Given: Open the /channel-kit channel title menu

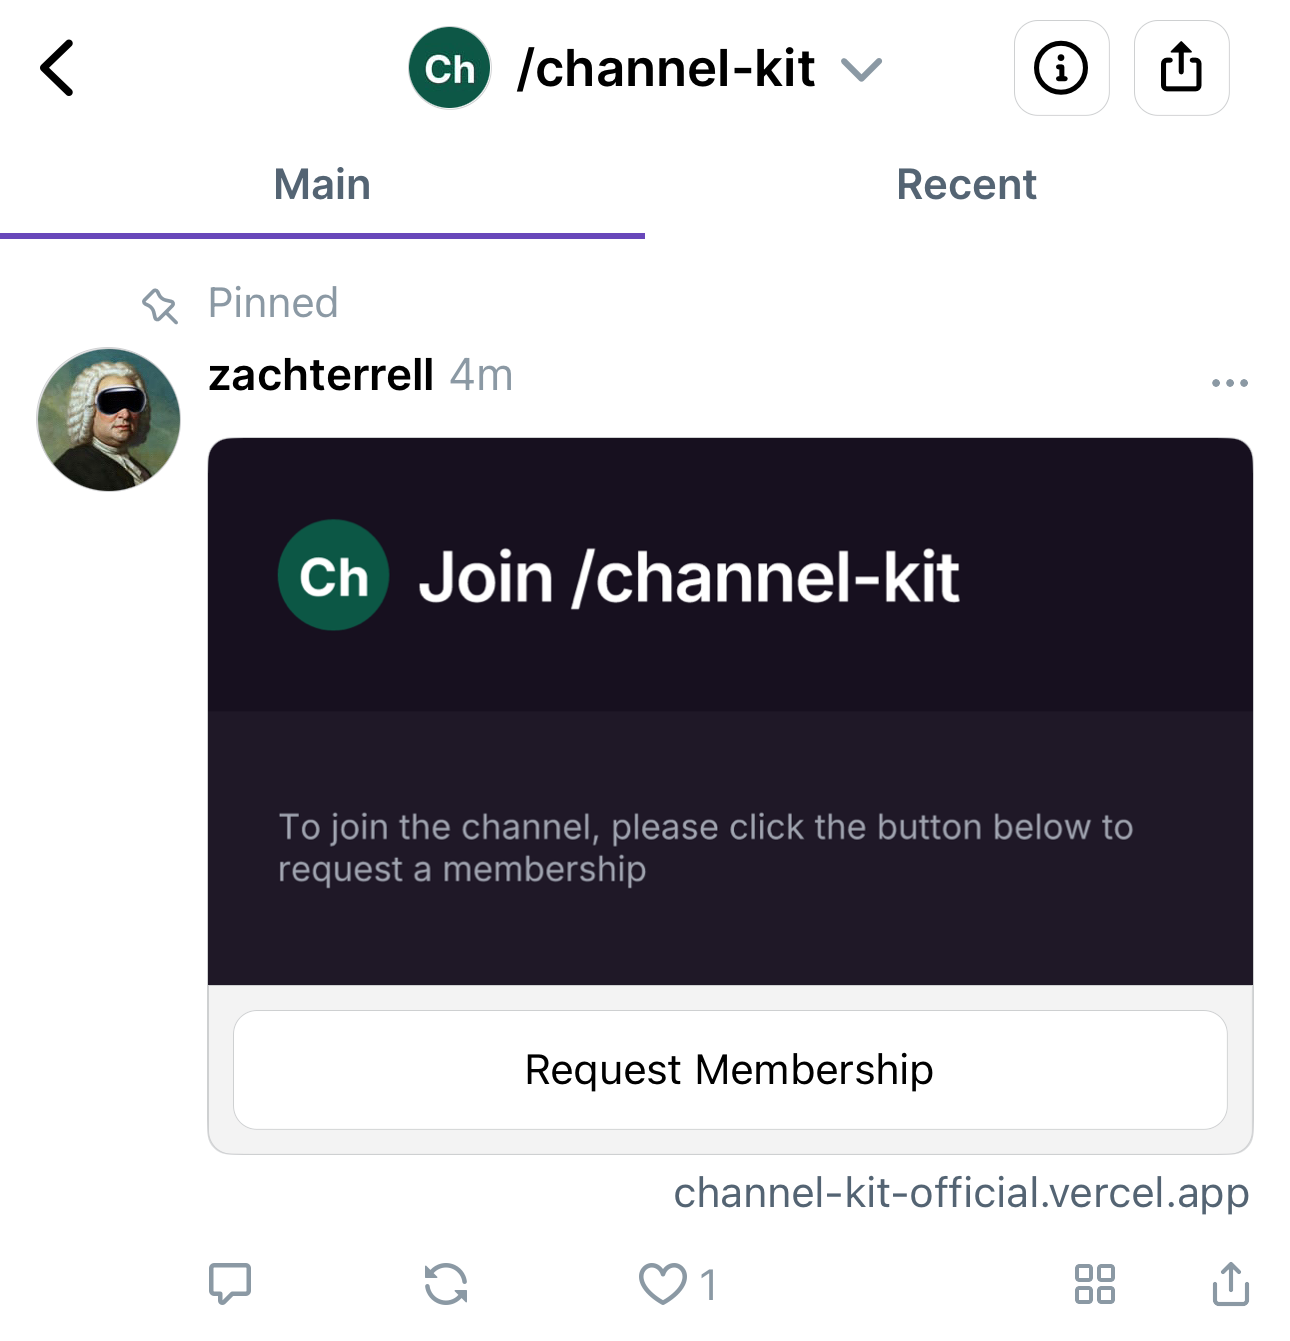Looking at the screenshot, I should click(666, 69).
